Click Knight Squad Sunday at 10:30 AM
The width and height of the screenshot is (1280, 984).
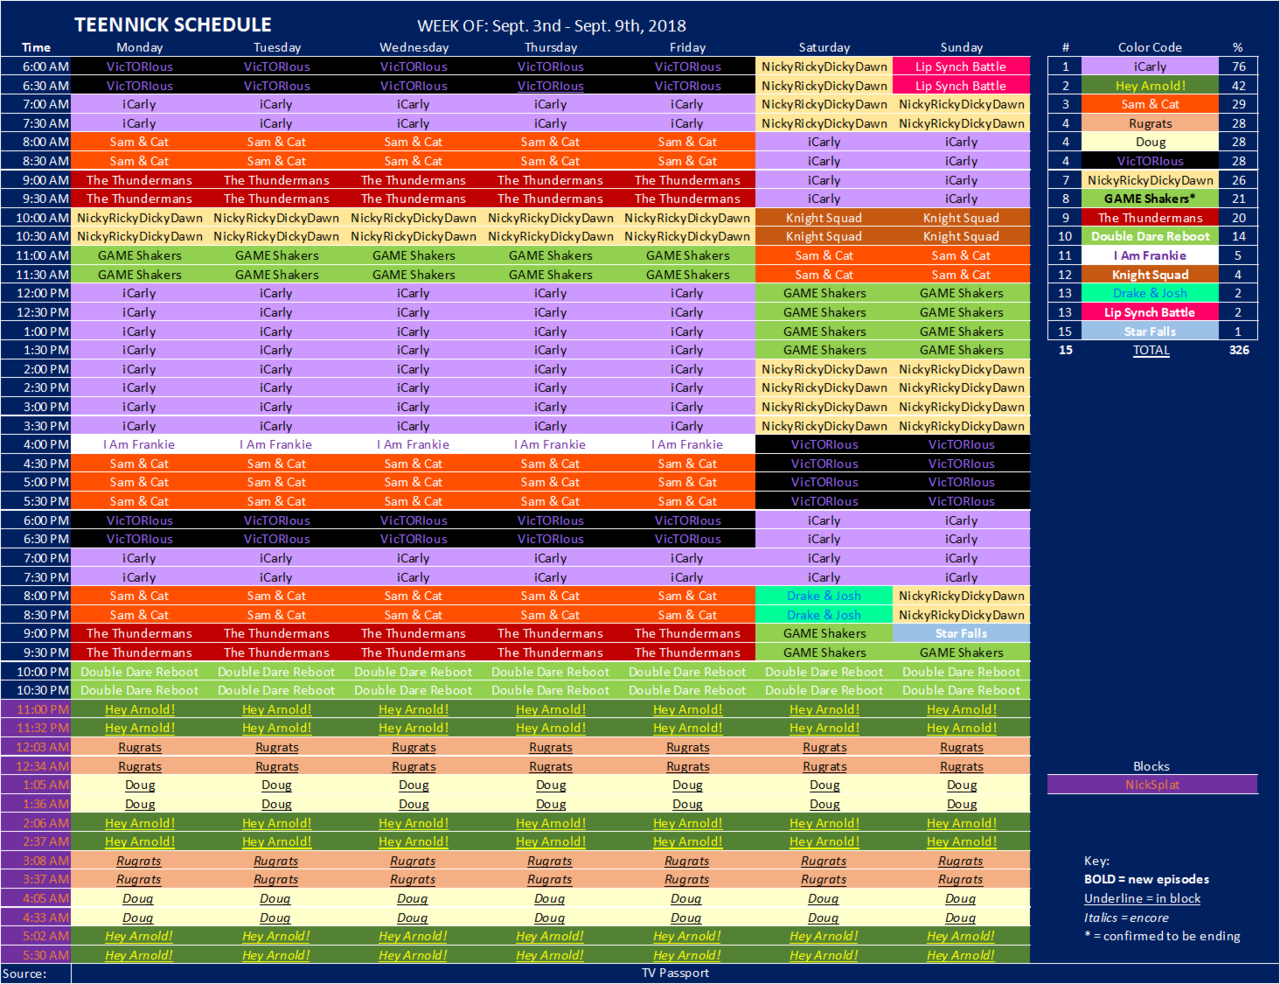(x=961, y=236)
